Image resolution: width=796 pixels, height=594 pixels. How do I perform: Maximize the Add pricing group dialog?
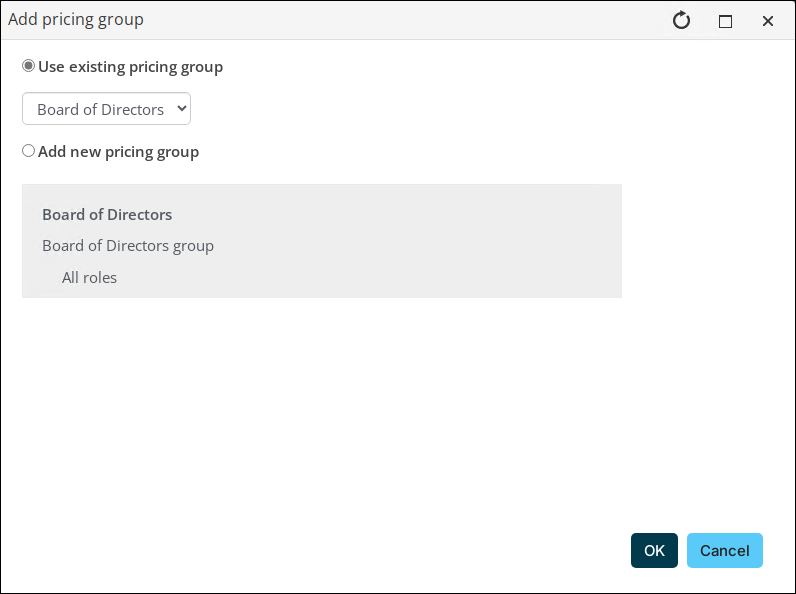[725, 21]
